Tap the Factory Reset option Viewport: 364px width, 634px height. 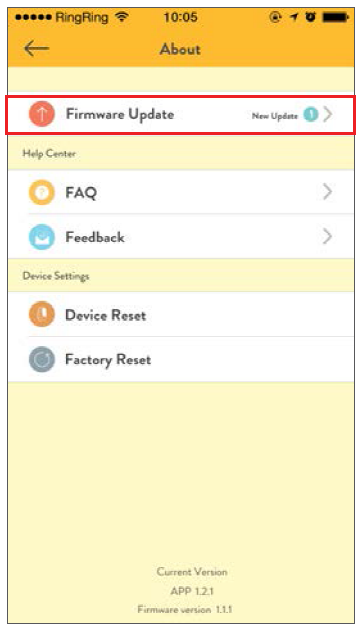(x=181, y=359)
